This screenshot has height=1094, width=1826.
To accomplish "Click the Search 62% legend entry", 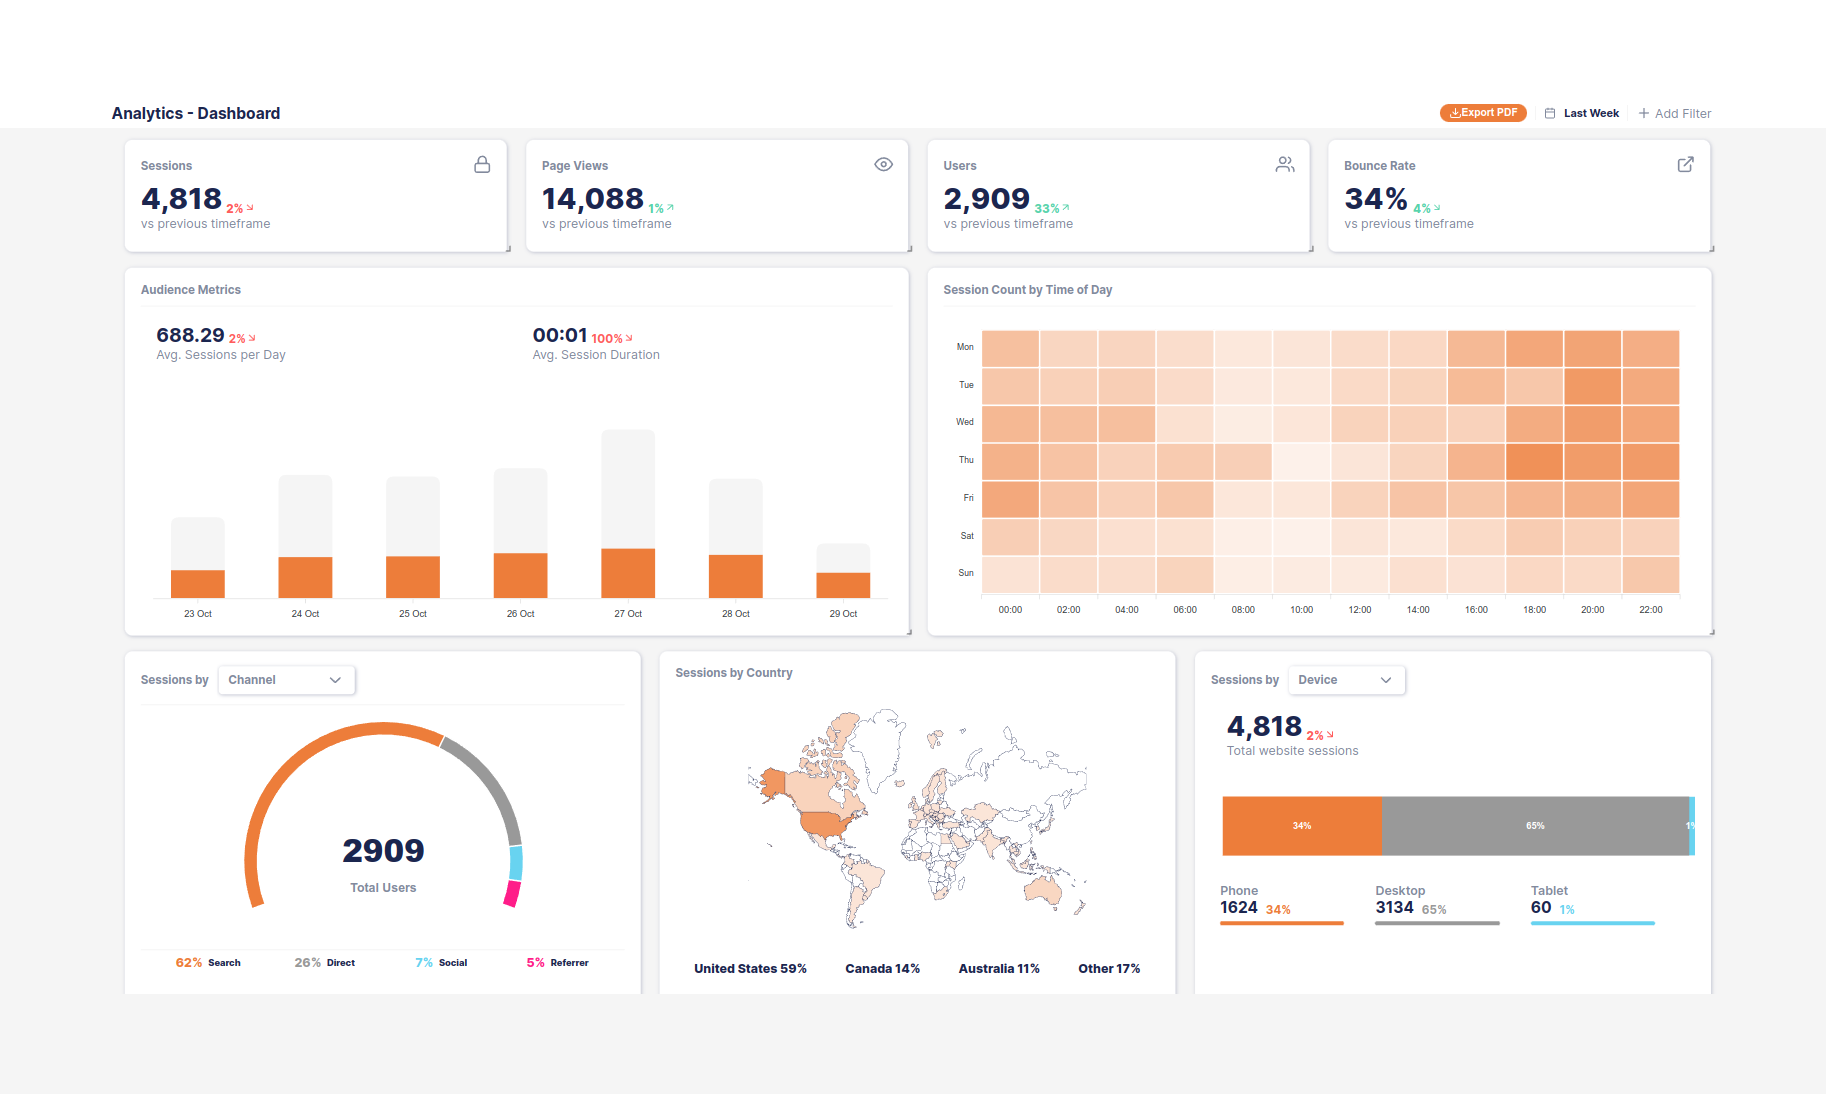I will 208,963.
